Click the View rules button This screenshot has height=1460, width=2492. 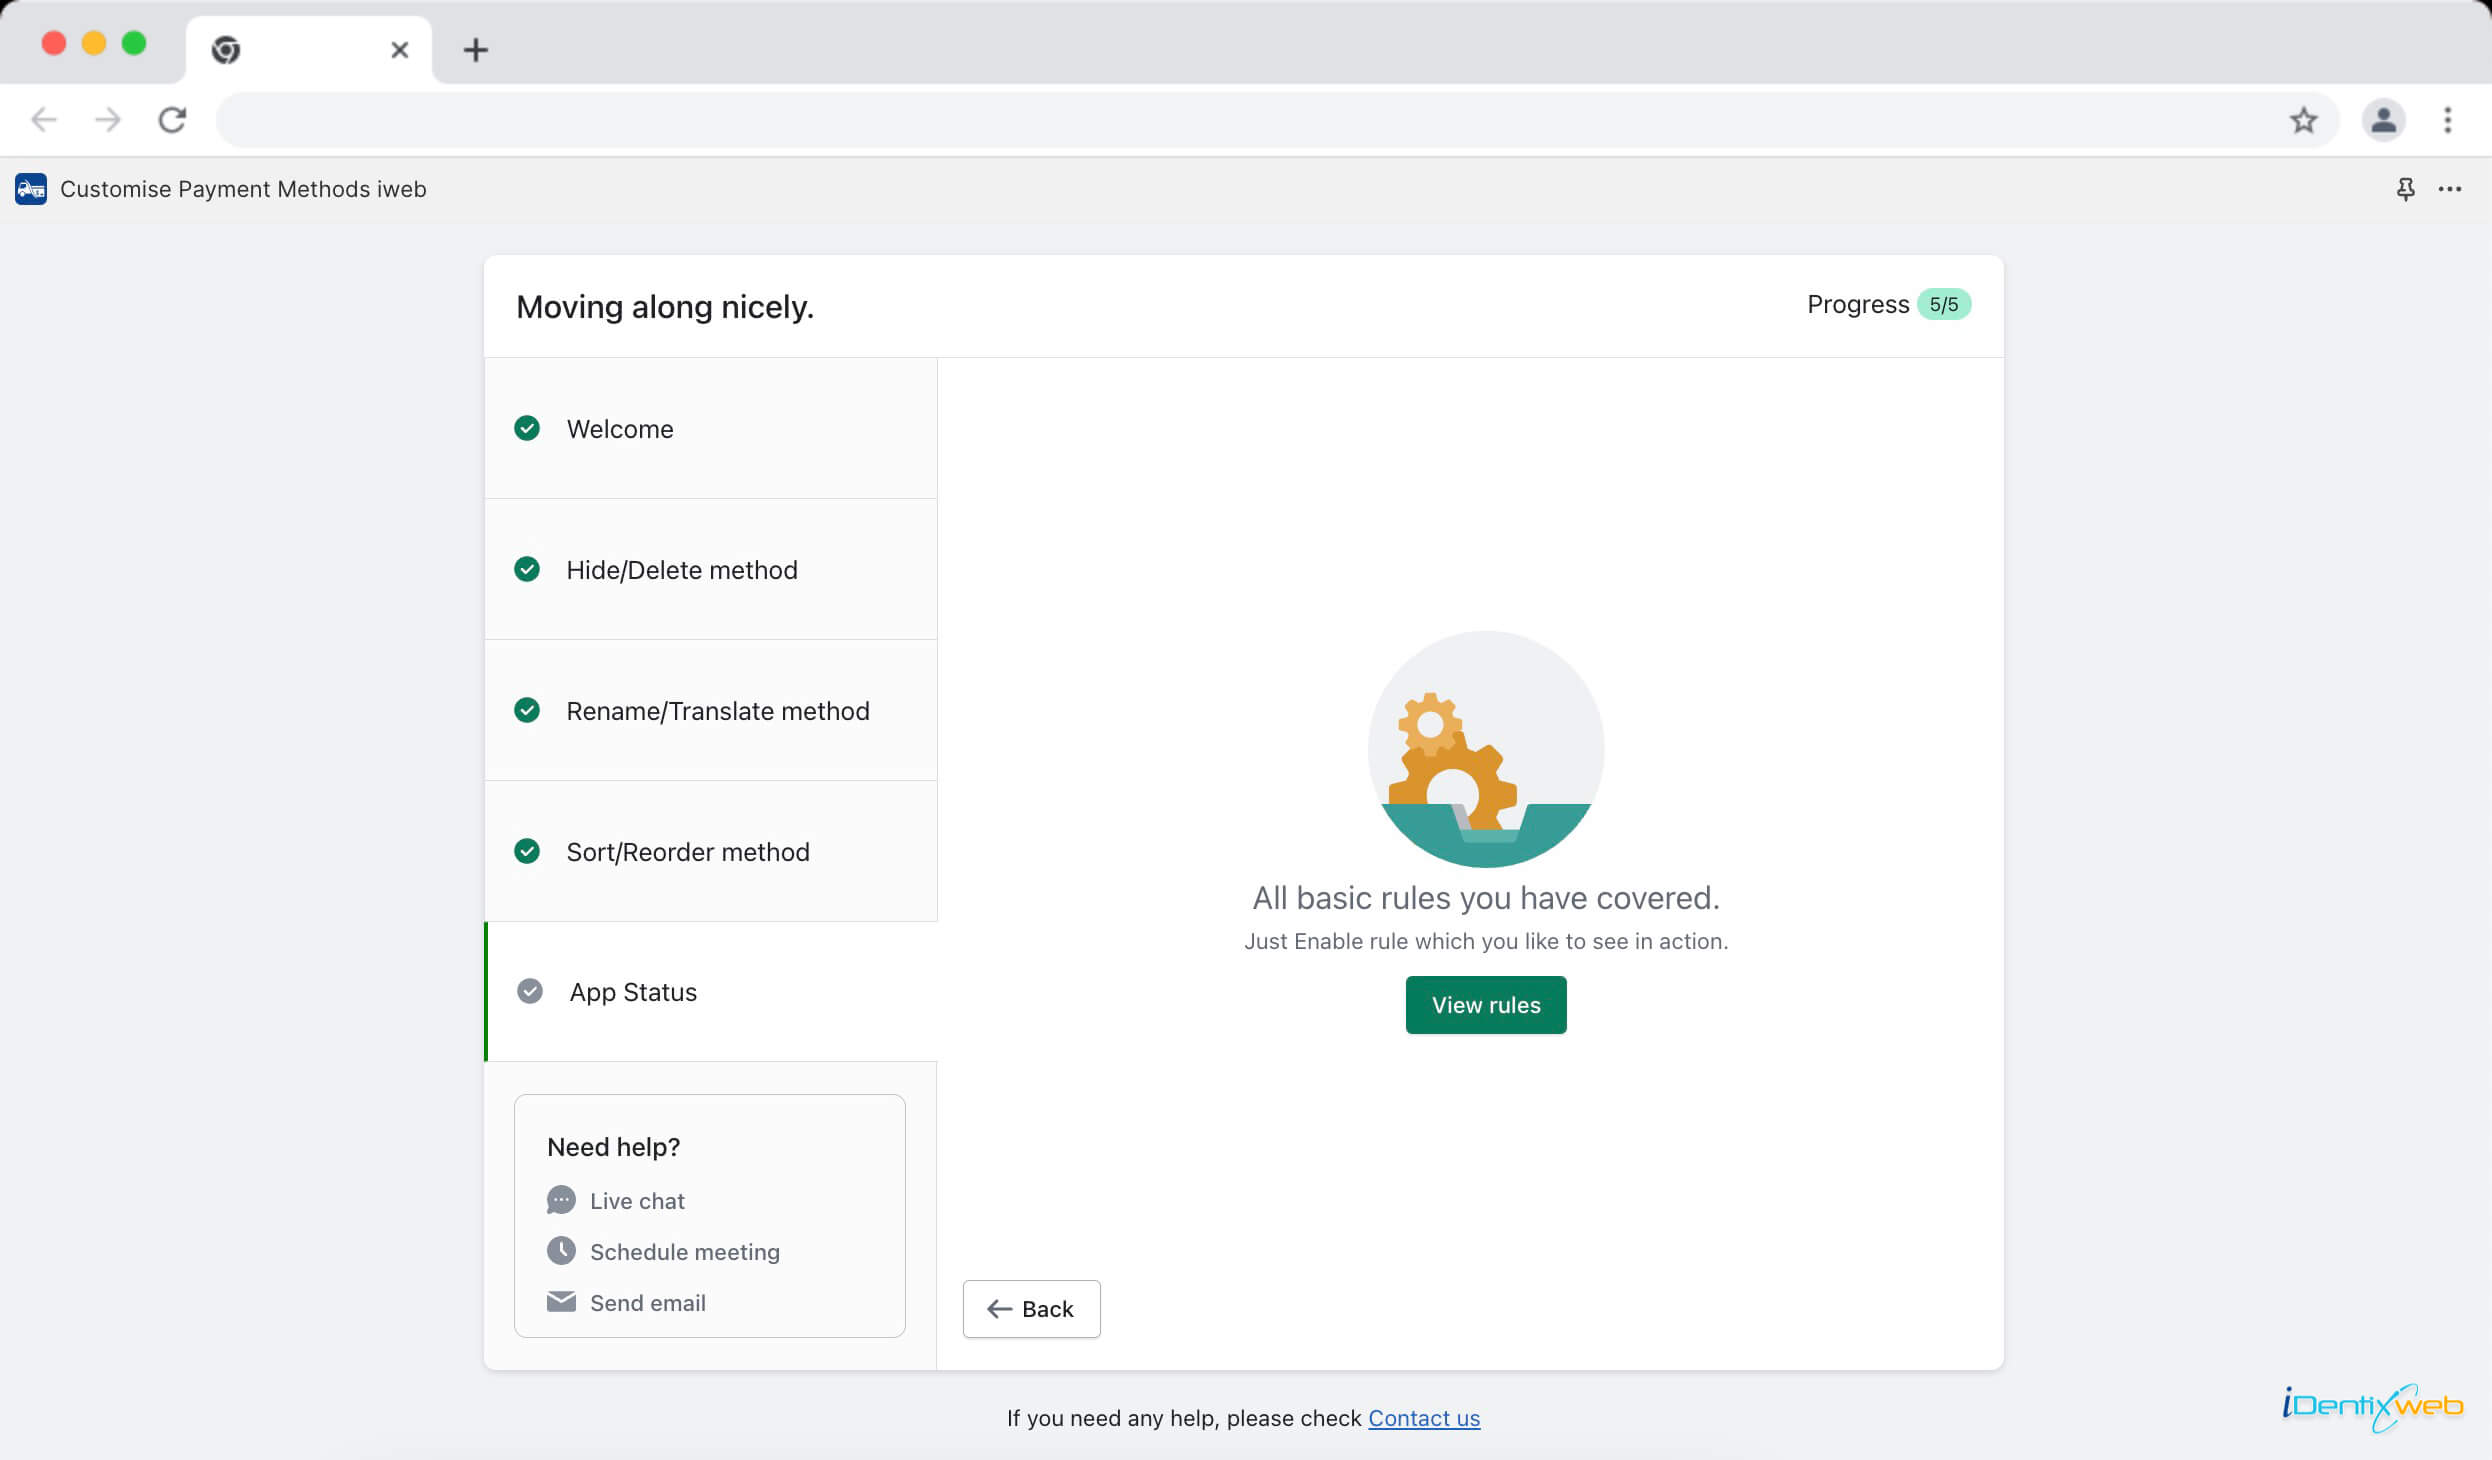[1486, 1005]
